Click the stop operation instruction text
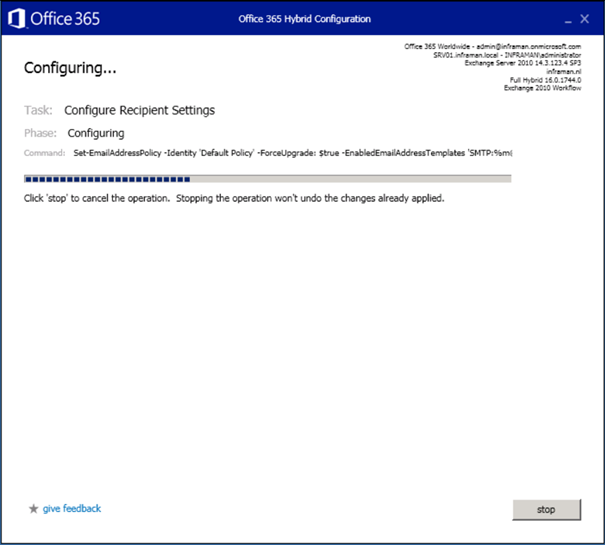The image size is (605, 545). [233, 198]
